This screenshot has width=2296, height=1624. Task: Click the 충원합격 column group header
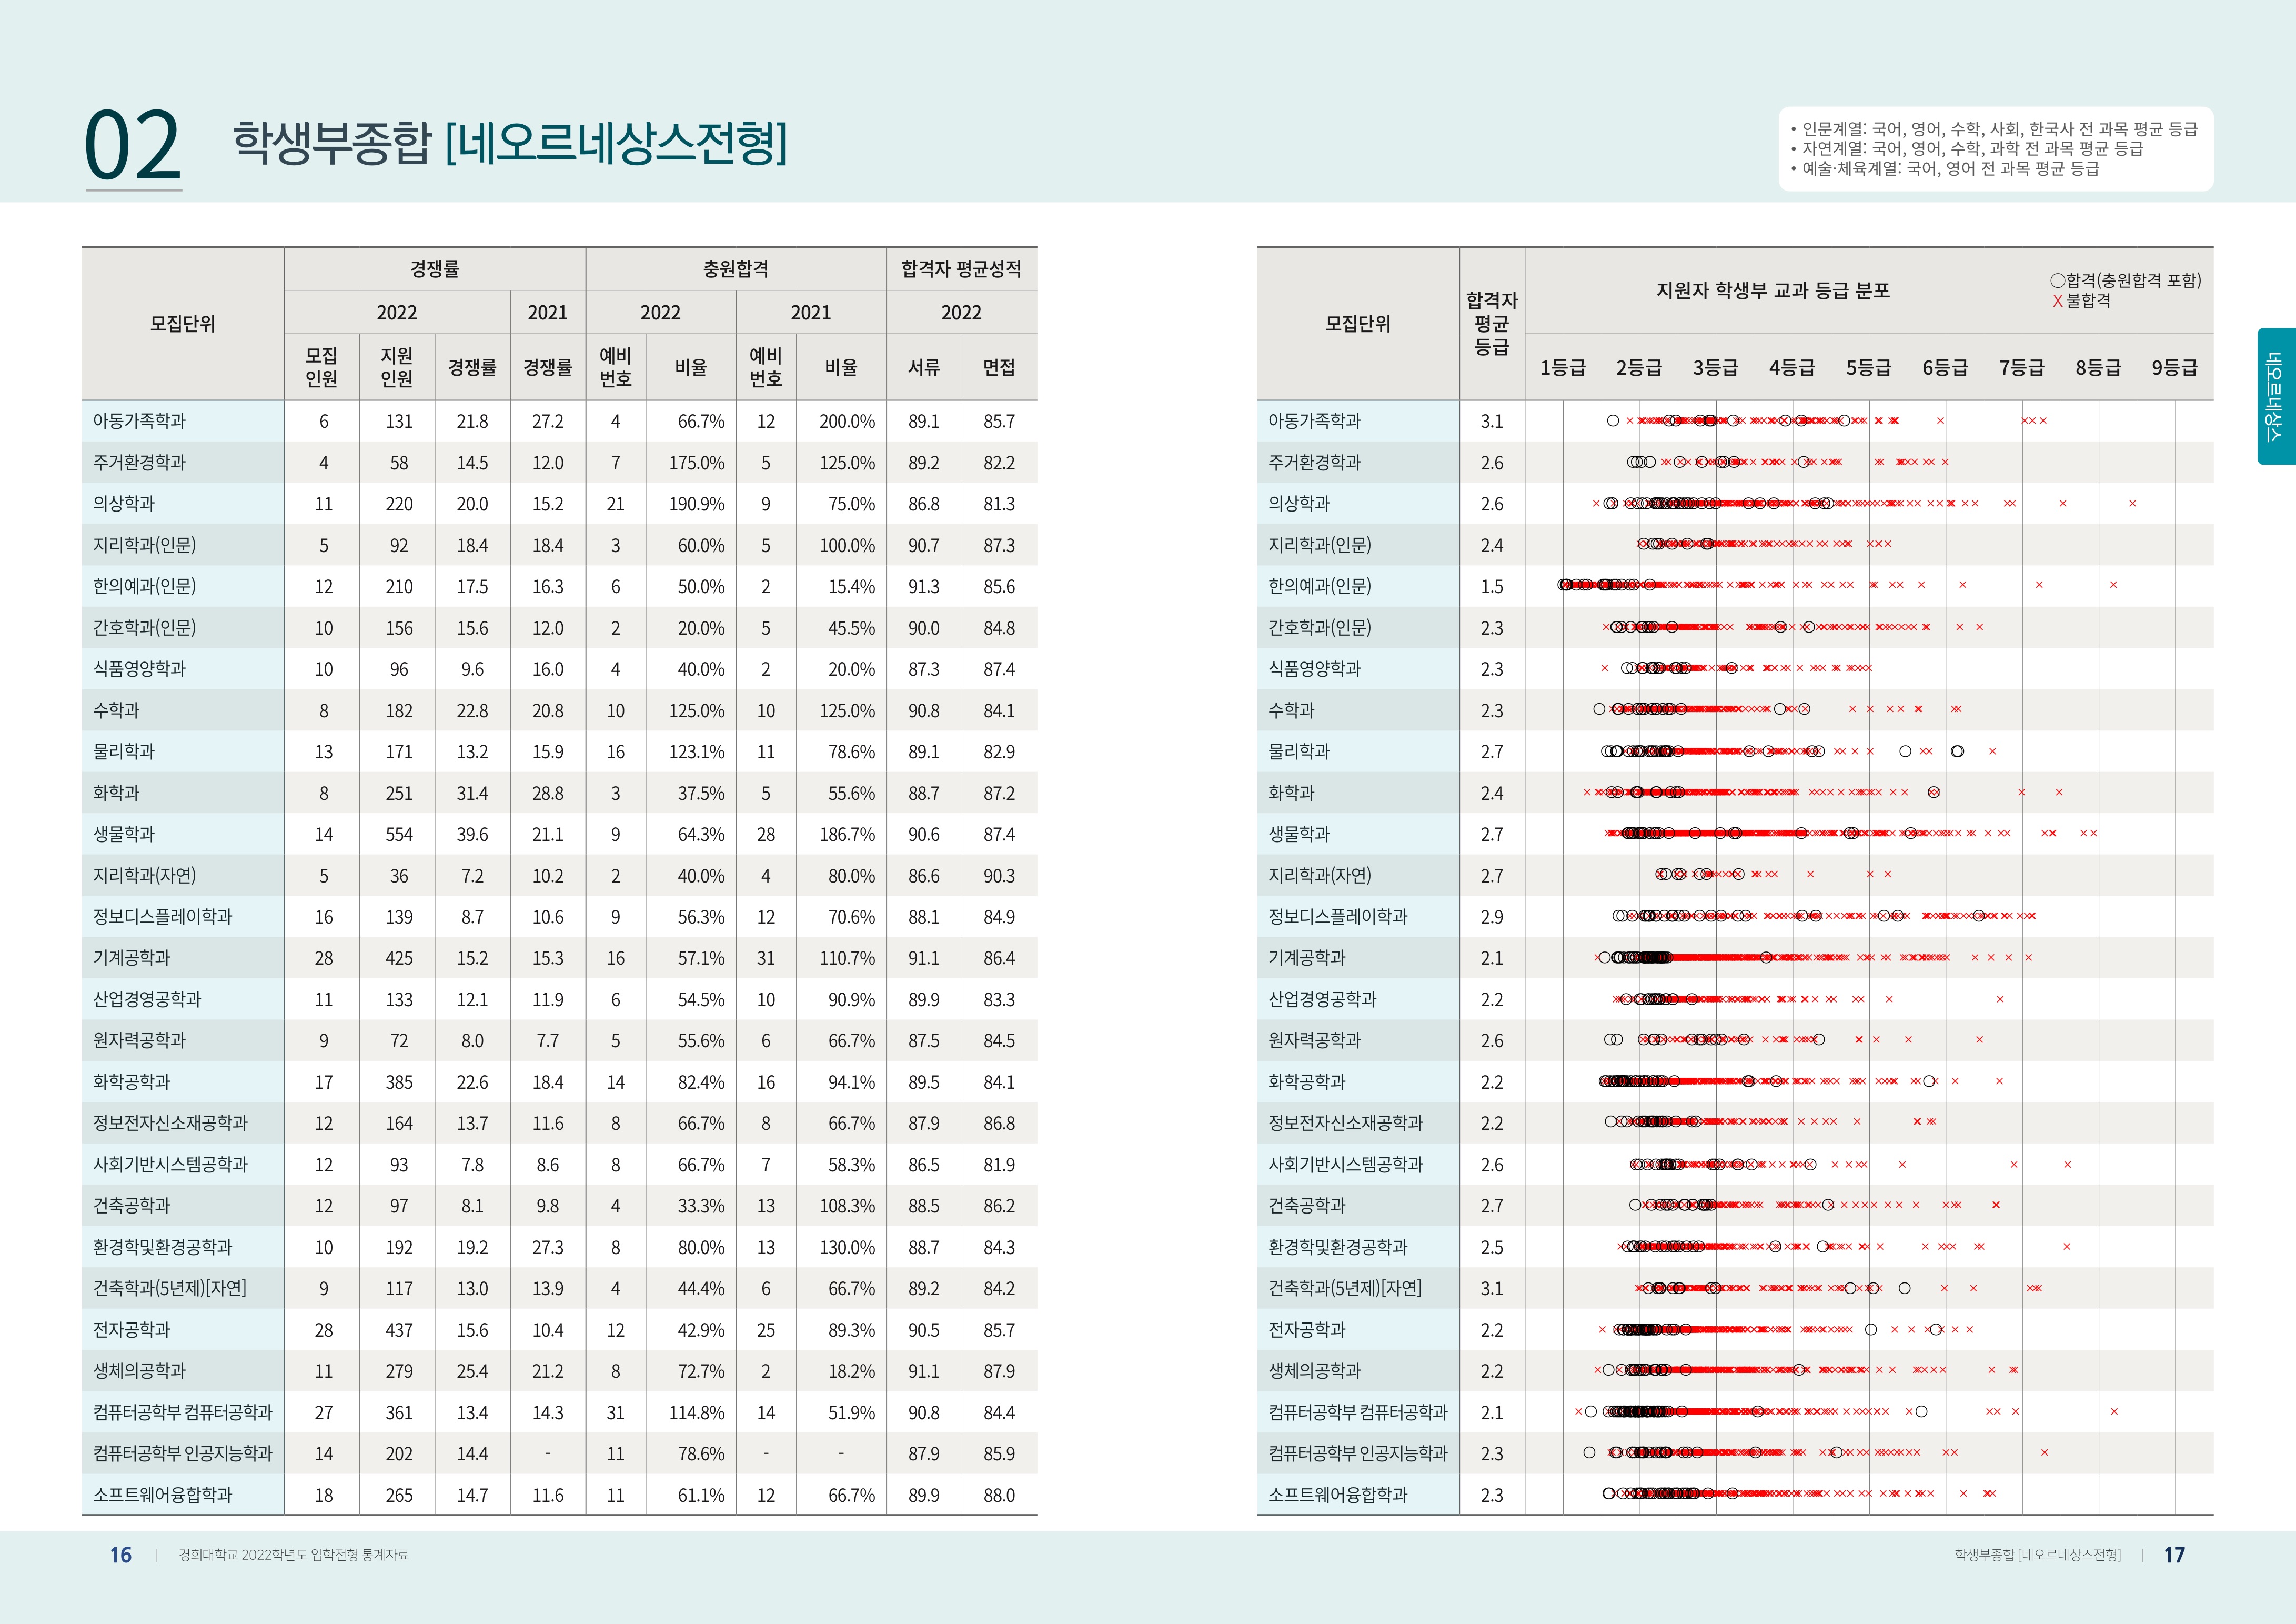735,269
